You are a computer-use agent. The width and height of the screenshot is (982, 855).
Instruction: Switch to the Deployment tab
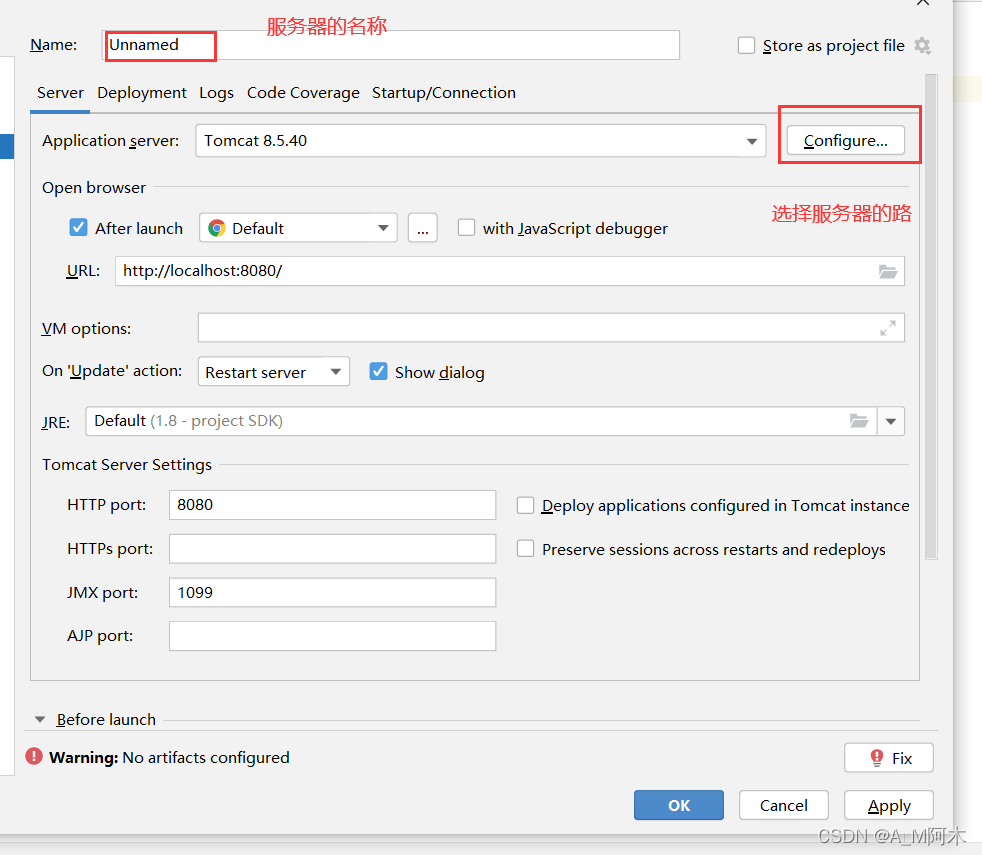click(142, 93)
